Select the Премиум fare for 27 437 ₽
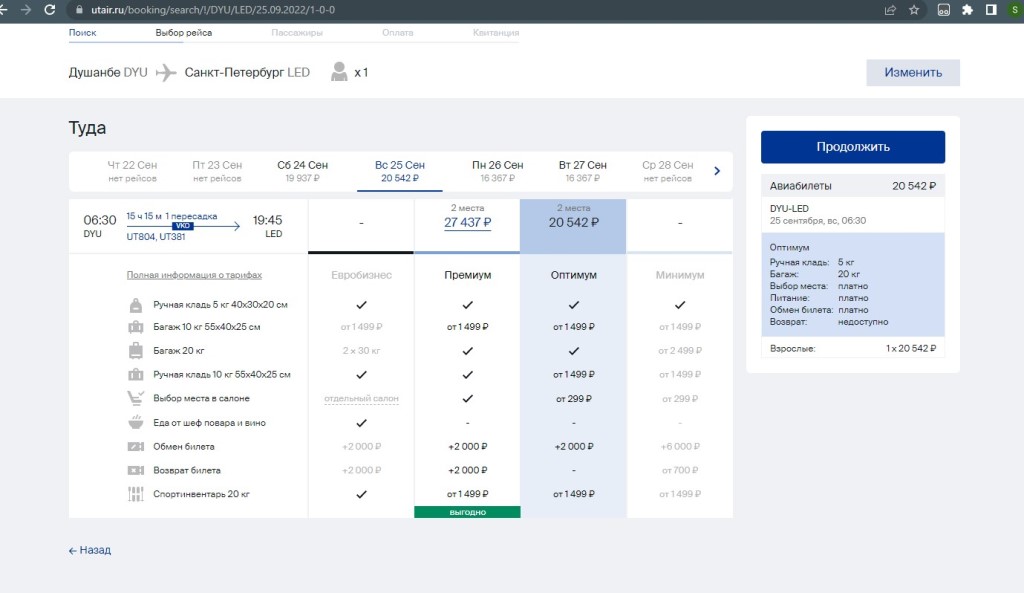 pyautogui.click(x=467, y=223)
